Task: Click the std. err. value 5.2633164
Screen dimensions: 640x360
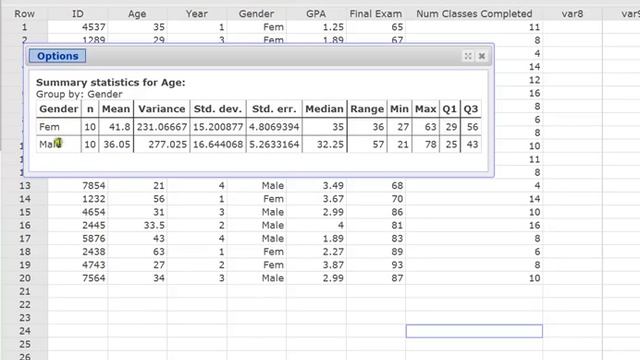Action: (x=274, y=144)
